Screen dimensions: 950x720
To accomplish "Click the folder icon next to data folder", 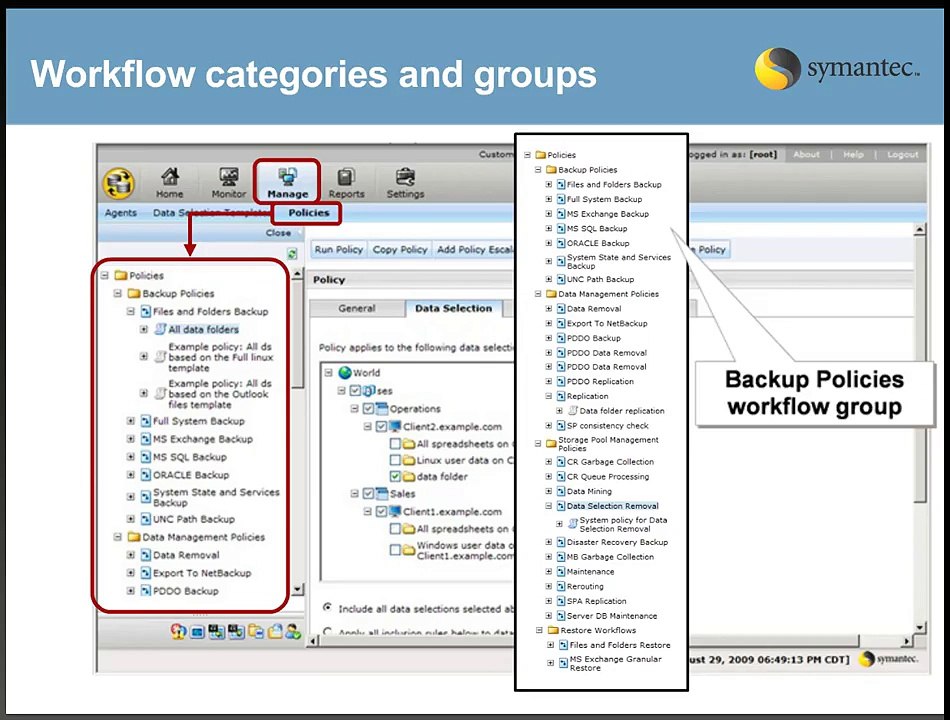I will pyautogui.click(x=409, y=476).
